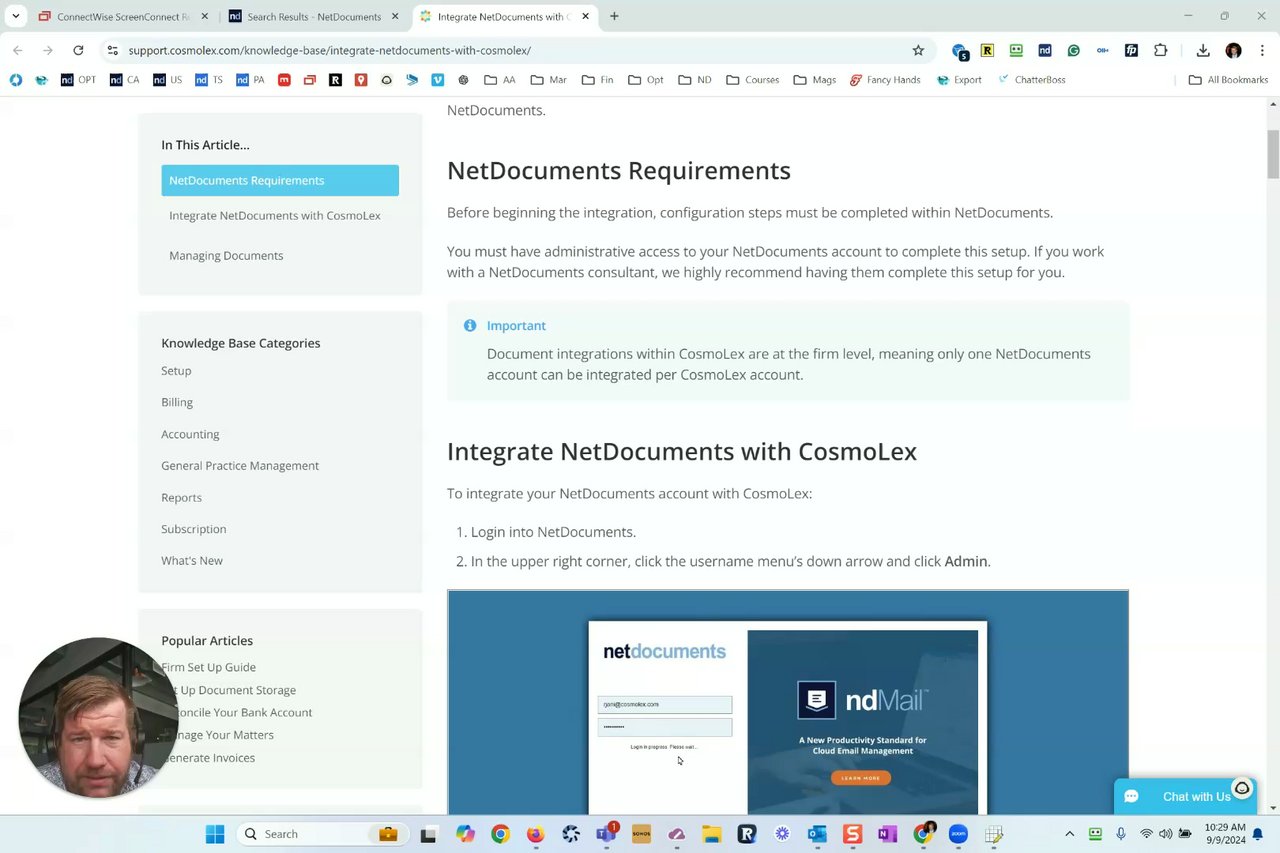Click the page vertical scrollbar thumb
This screenshot has height=853, width=1280.
(1273, 155)
